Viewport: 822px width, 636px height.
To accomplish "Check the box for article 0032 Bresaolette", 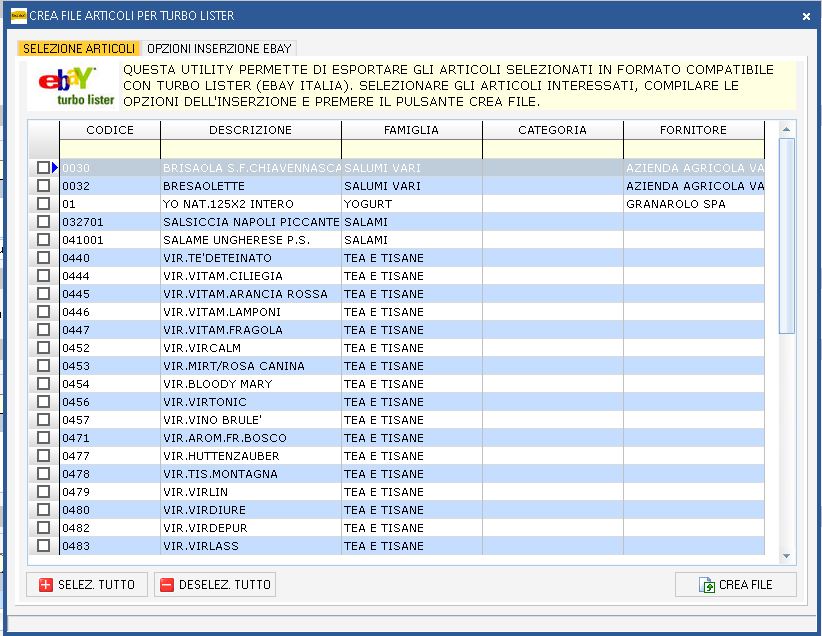I will (x=44, y=186).
